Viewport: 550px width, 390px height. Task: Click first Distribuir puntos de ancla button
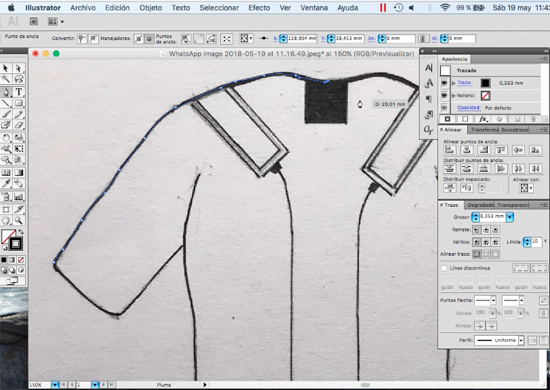(450, 169)
